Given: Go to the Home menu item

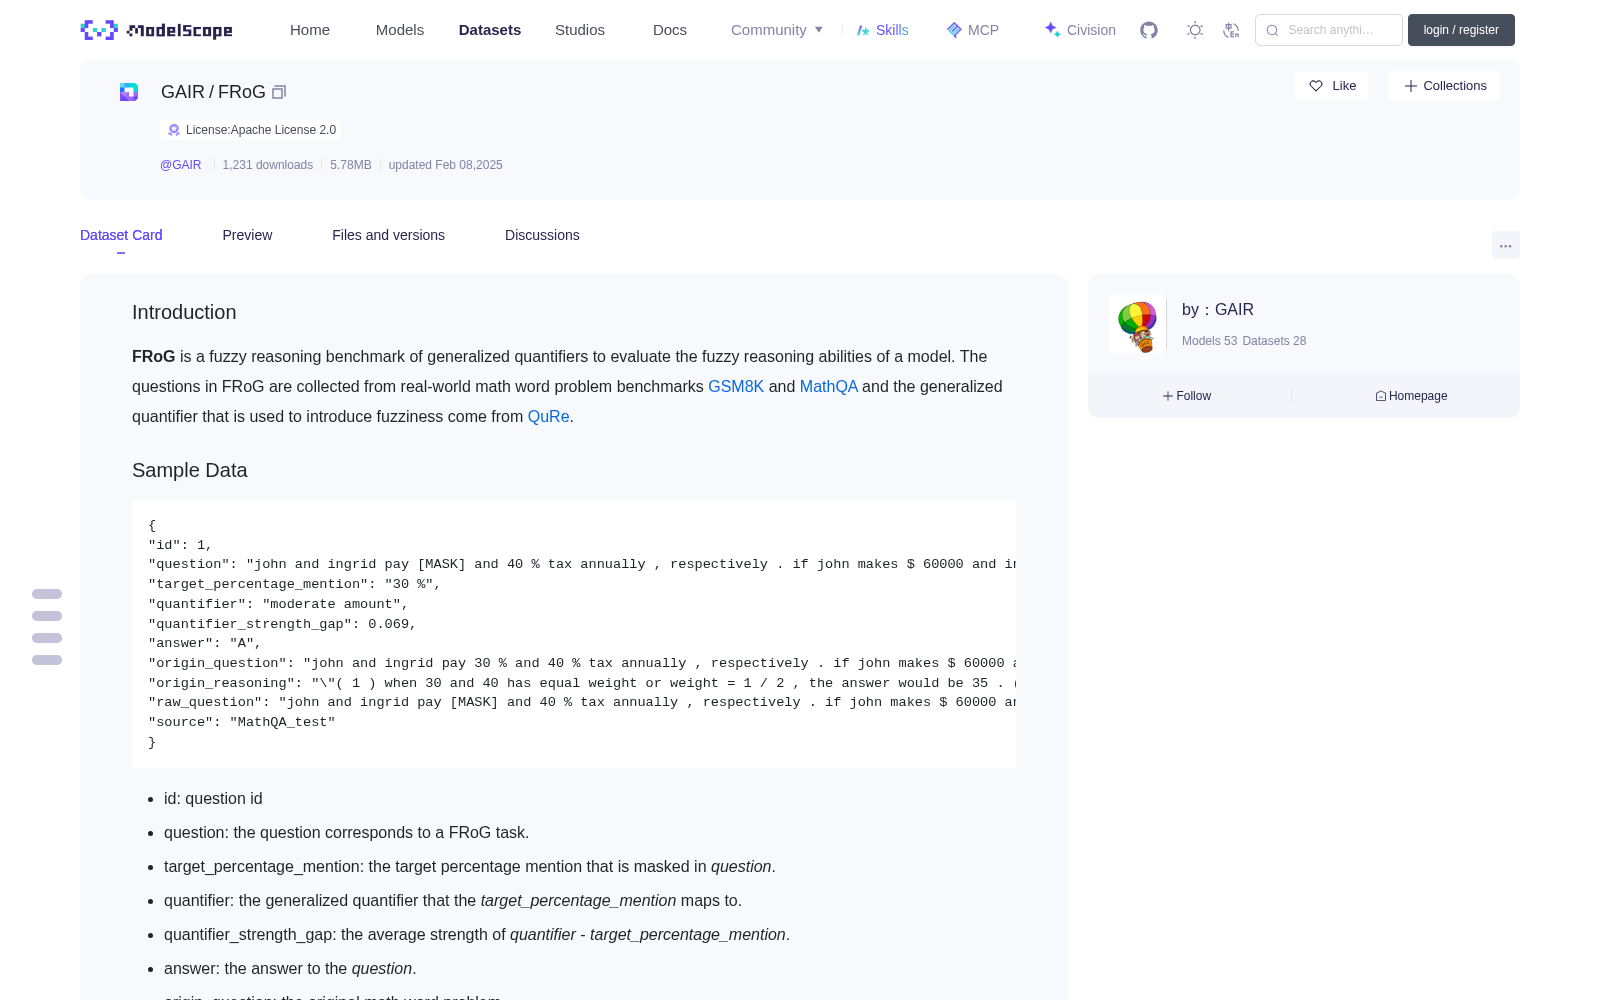Looking at the screenshot, I should 310,30.
